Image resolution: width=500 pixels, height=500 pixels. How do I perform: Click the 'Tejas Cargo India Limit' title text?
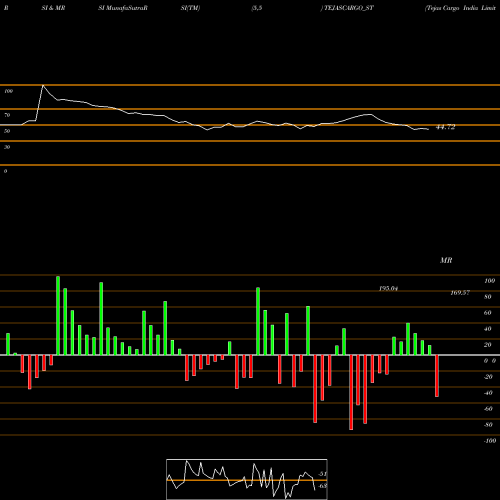(460, 8)
